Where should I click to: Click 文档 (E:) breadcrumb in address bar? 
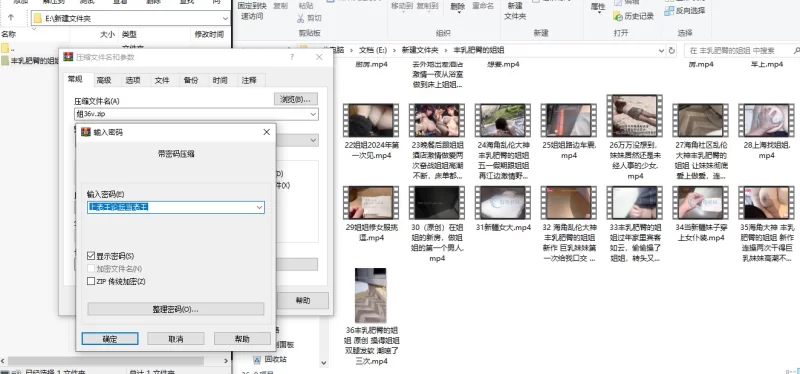[373, 51]
